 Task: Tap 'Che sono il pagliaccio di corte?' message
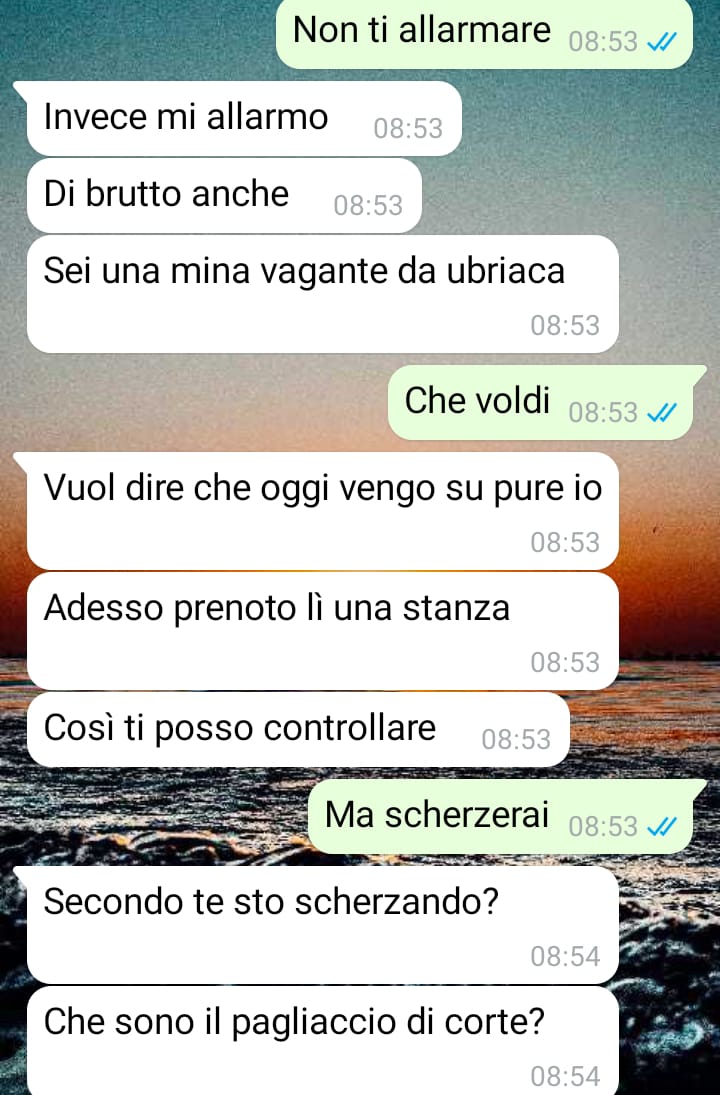click(x=323, y=1041)
